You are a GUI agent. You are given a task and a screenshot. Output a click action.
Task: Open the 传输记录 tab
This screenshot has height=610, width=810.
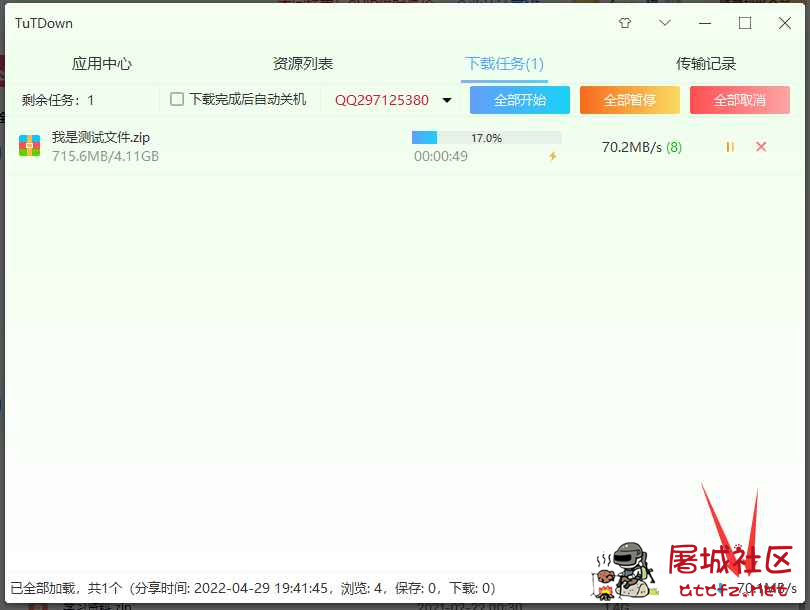point(706,64)
